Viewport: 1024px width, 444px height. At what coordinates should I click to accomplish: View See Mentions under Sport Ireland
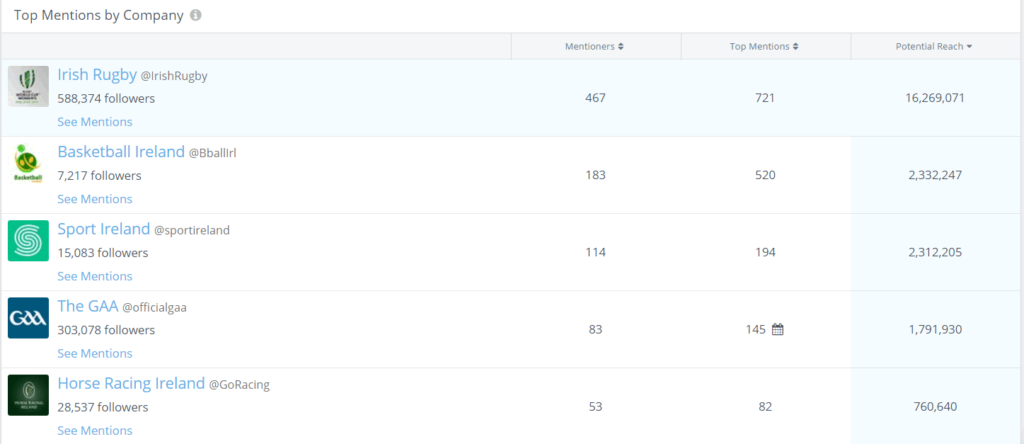(x=95, y=276)
